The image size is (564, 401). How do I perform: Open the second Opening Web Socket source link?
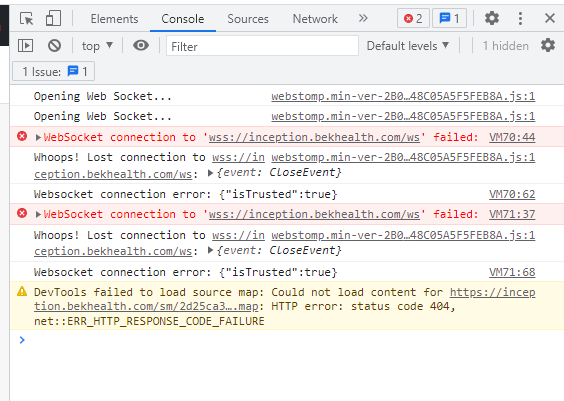point(403,116)
